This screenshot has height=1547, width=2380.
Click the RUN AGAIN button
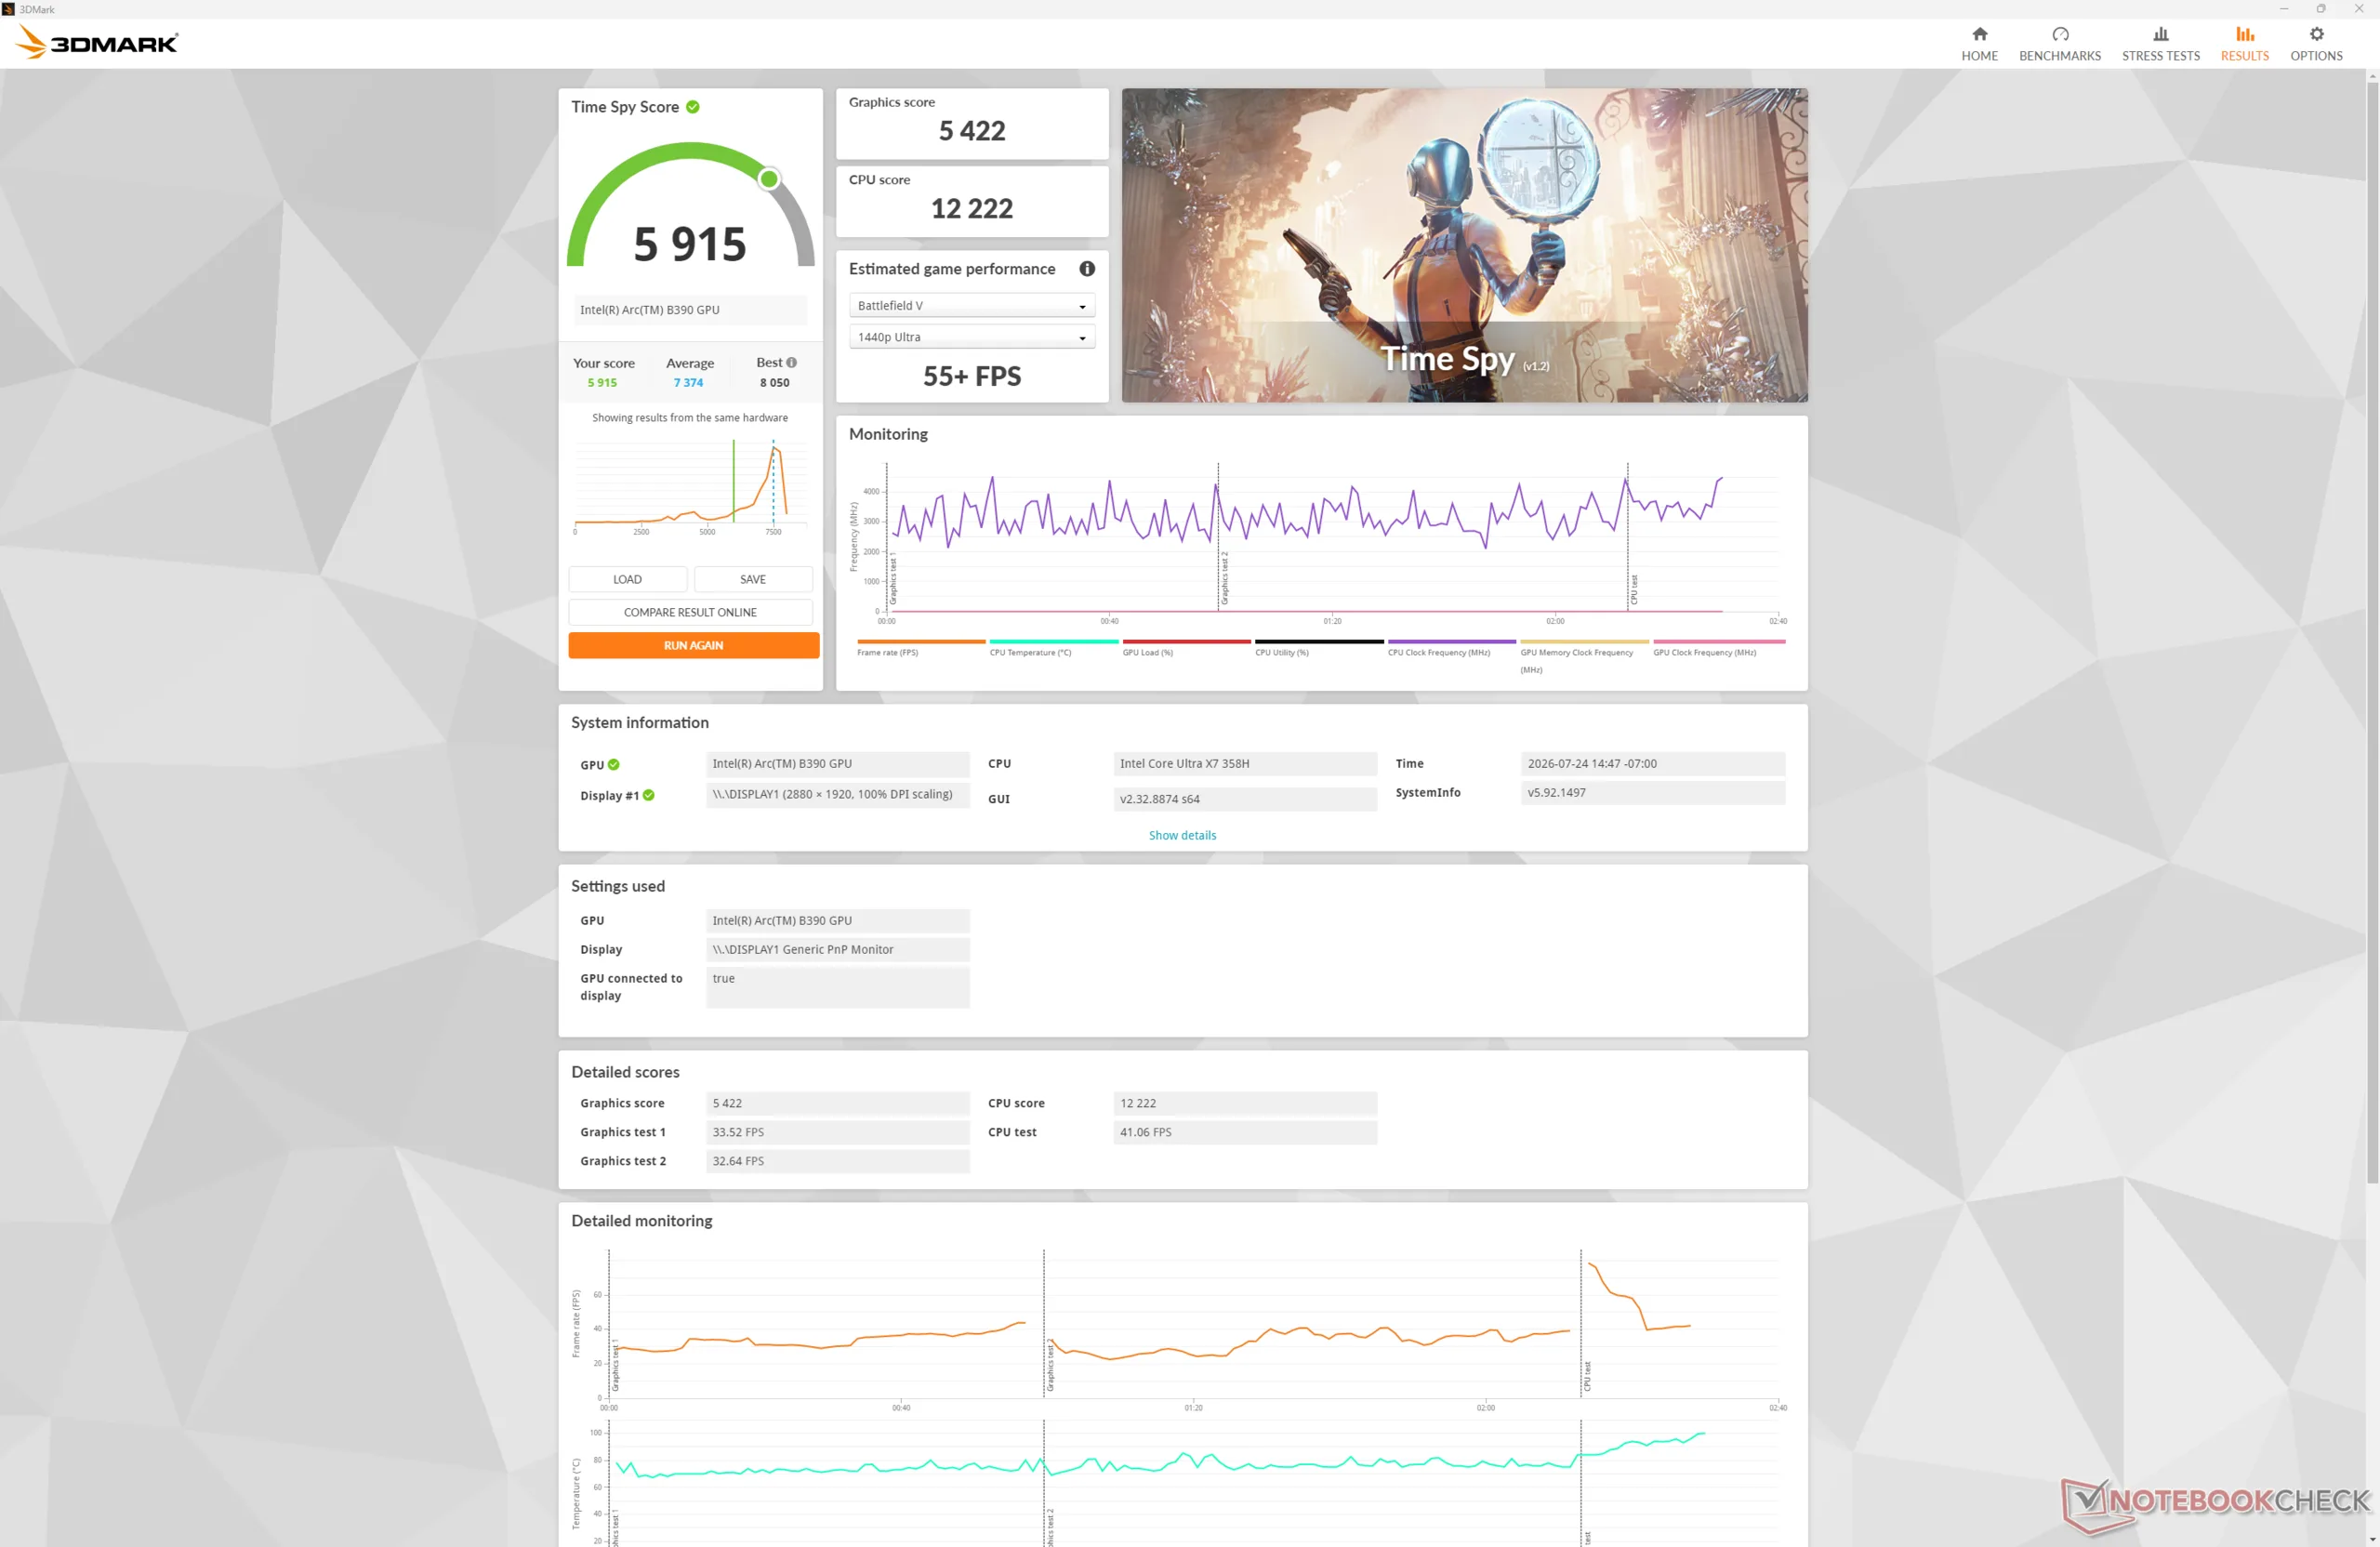click(x=693, y=646)
